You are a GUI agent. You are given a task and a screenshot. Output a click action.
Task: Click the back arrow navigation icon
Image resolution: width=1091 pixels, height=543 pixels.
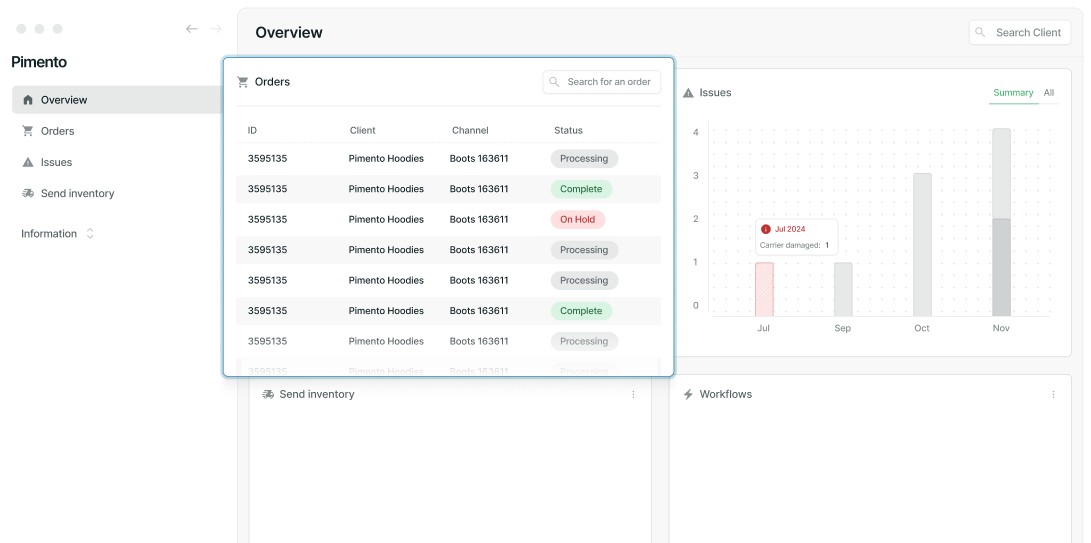(191, 29)
